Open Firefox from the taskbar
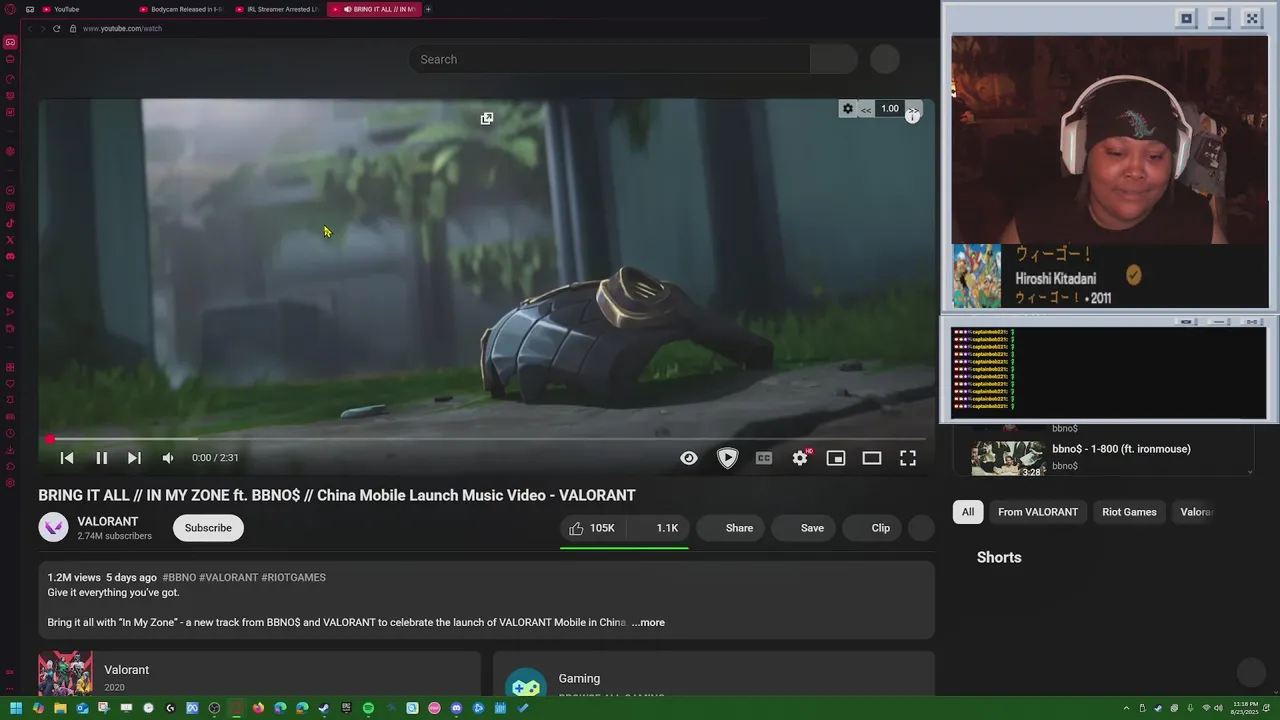This screenshot has height=720, width=1280. pyautogui.click(x=258, y=708)
